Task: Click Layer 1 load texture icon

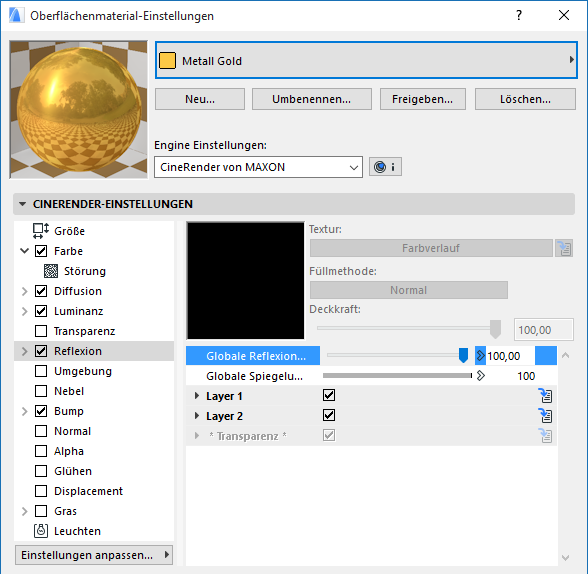Action: point(545,396)
